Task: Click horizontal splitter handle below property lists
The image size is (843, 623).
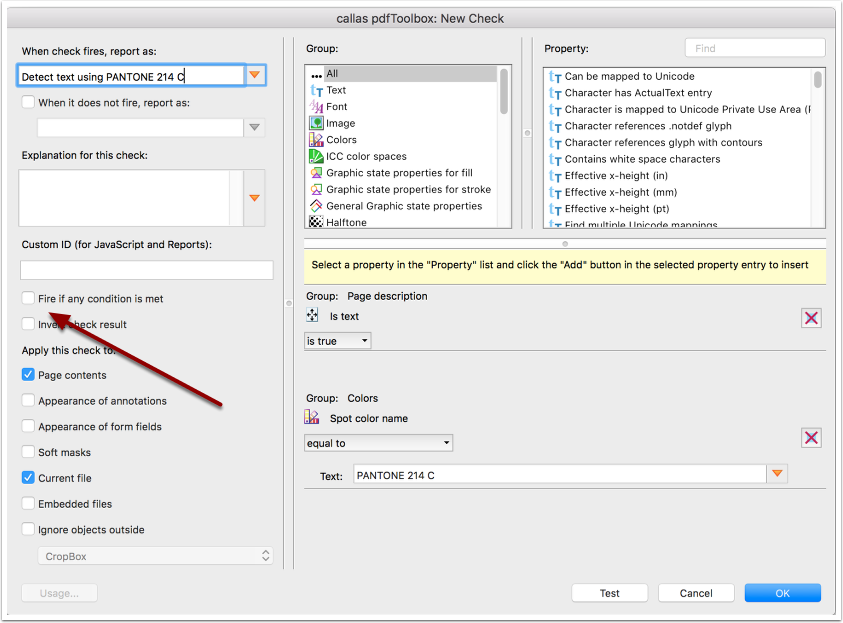Action: point(565,244)
